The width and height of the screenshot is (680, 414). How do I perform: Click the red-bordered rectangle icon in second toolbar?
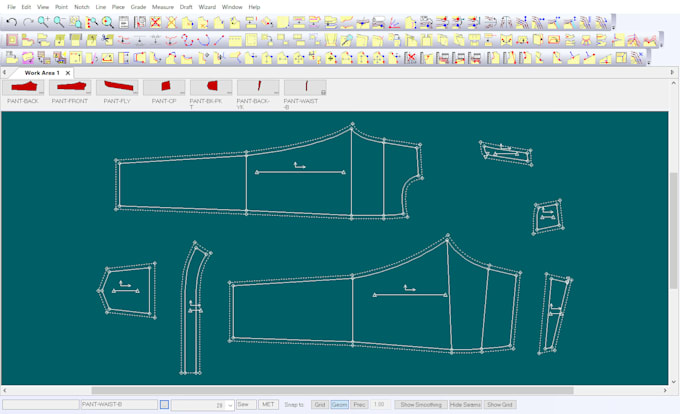[554, 40]
